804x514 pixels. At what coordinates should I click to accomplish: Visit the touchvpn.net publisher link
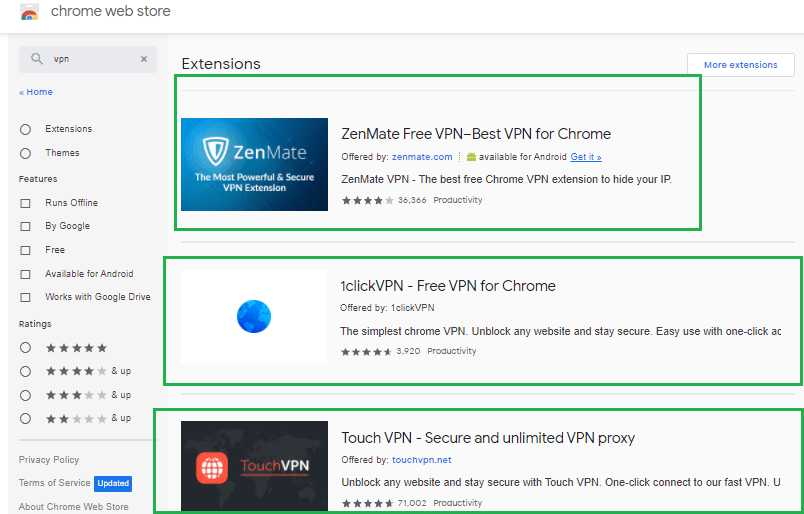point(421,460)
